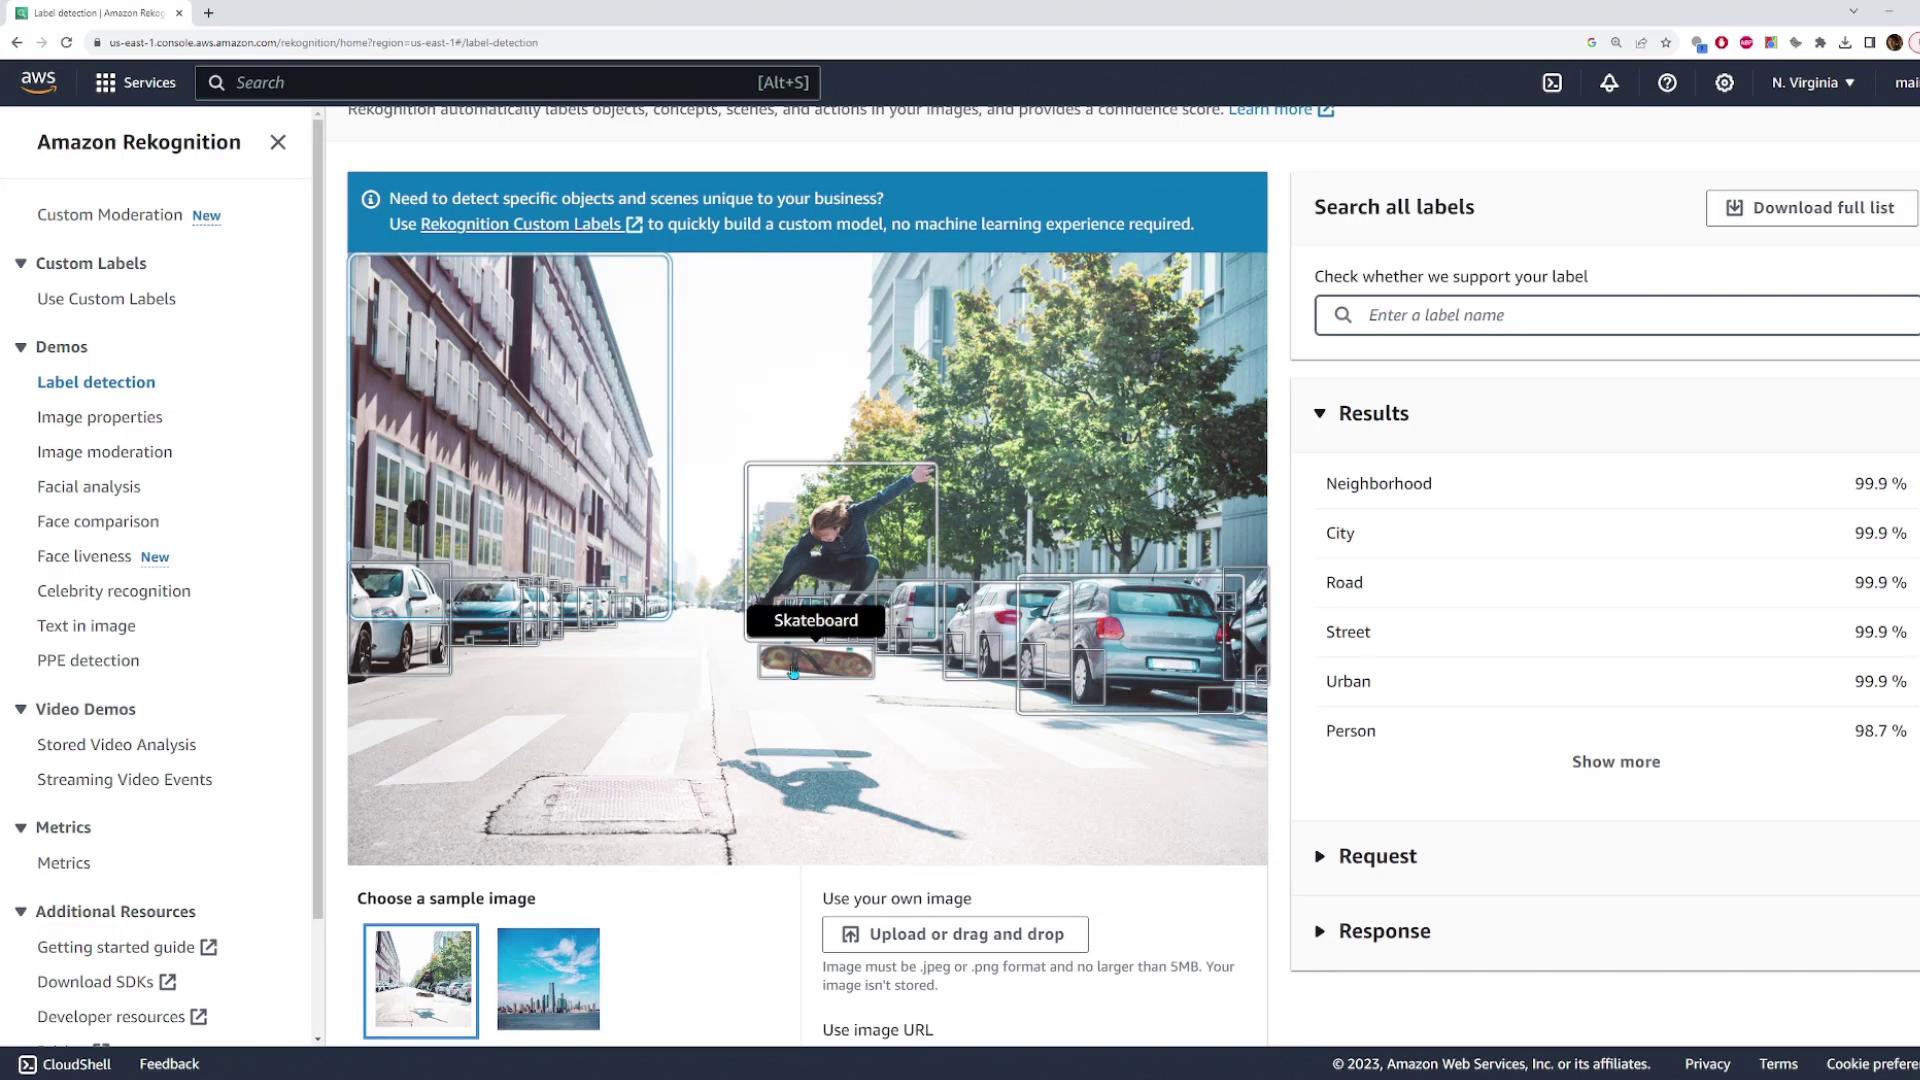
Task: Open AWS CloudShell icon in top bar
Action: point(1552,83)
